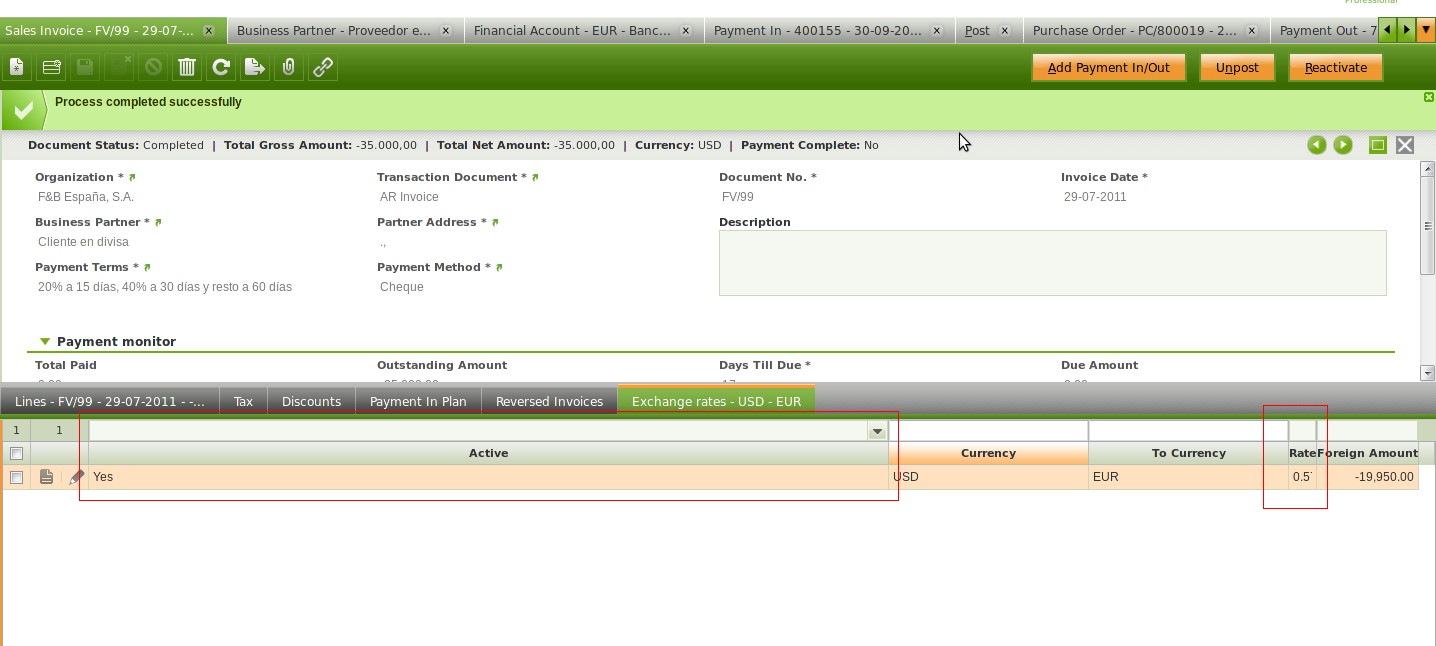
Task: Edit the USD to EUR row with the pencil icon
Action: coord(76,477)
